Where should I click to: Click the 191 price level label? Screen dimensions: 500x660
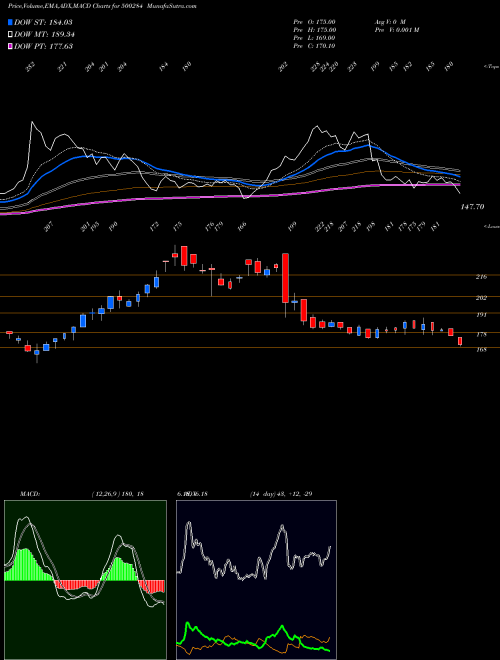tap(481, 314)
